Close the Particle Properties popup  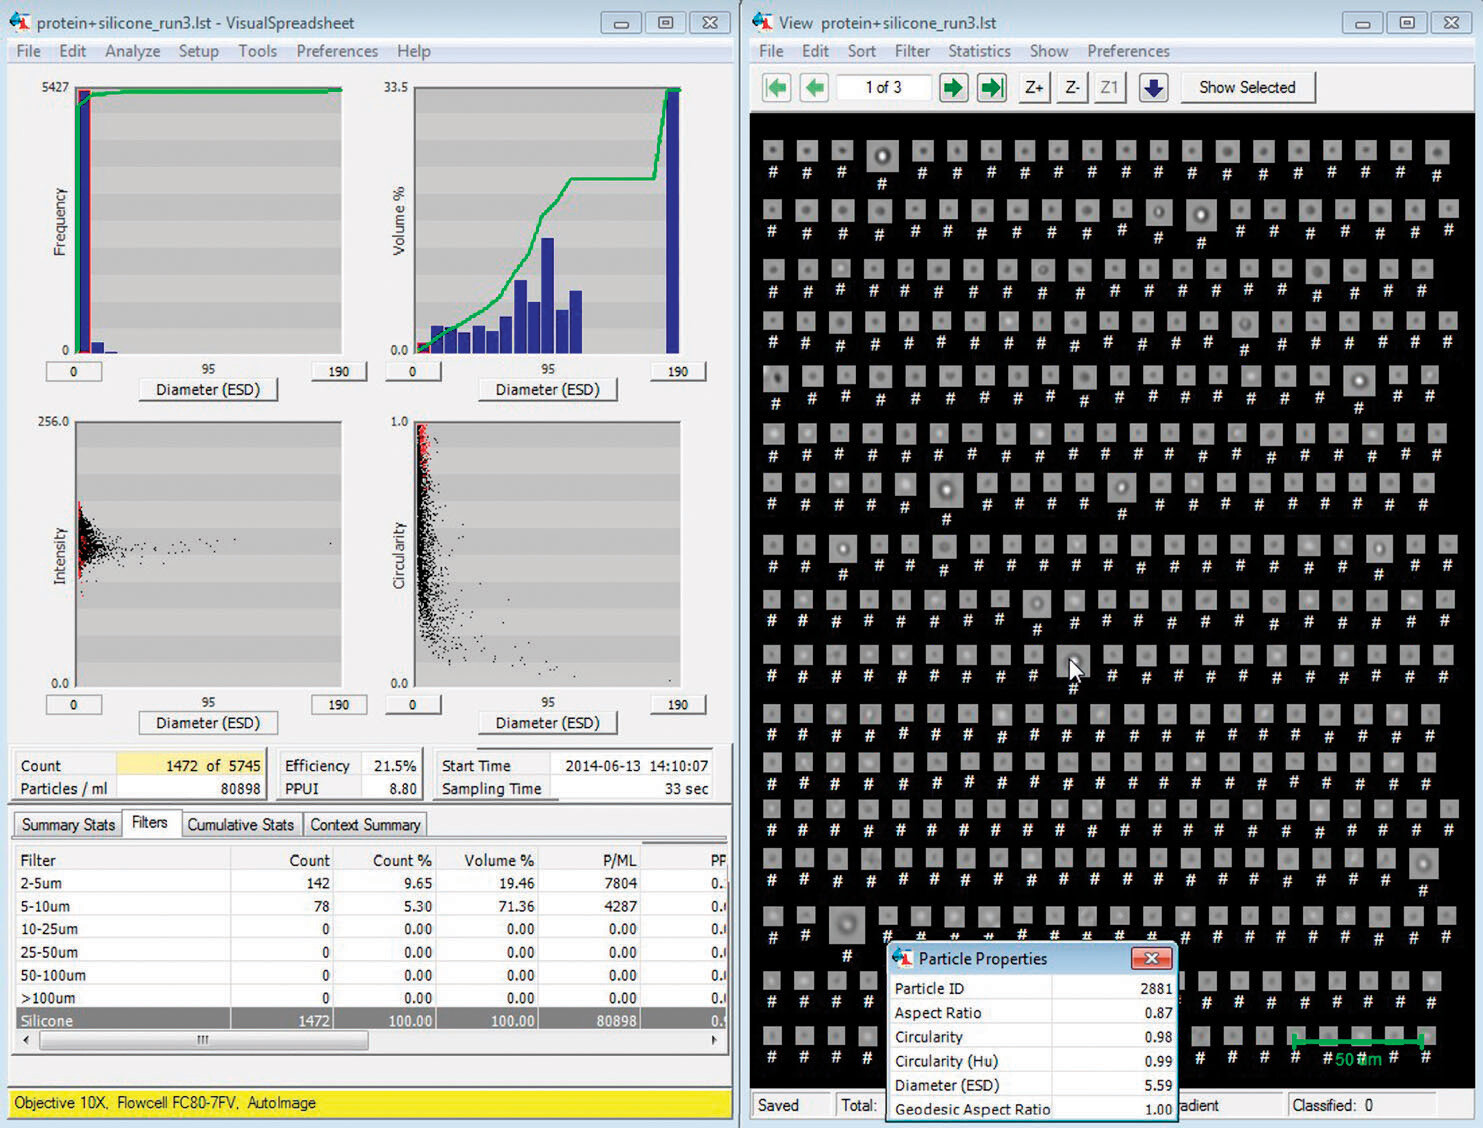1152,958
